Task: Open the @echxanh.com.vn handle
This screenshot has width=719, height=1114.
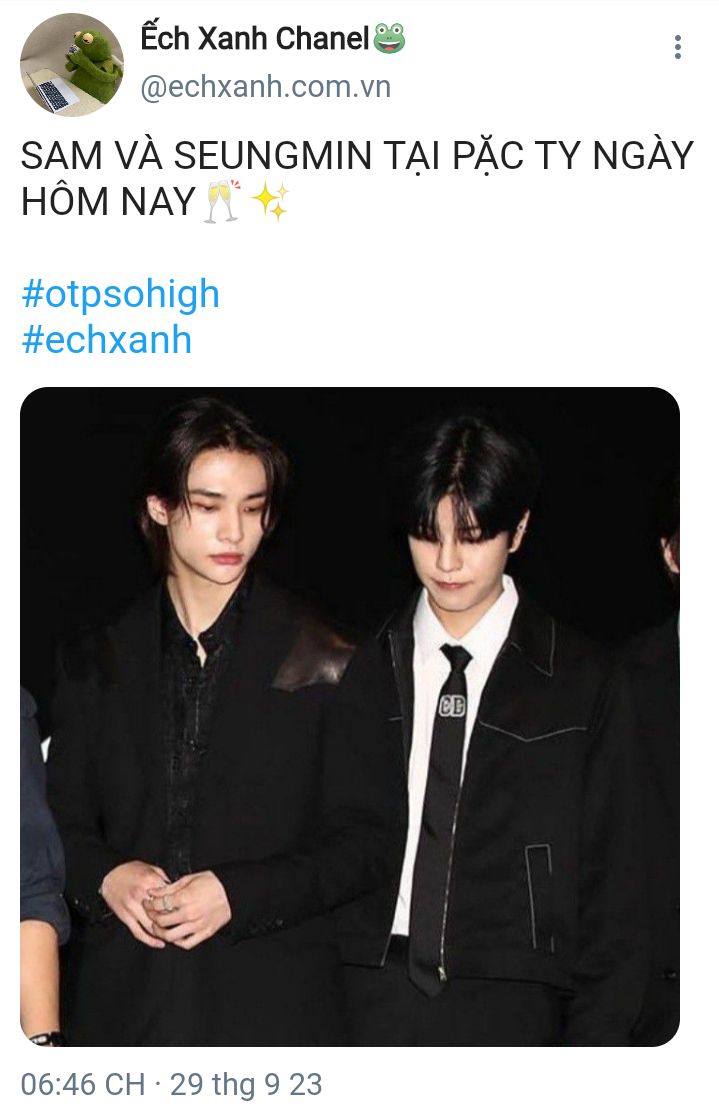Action: tap(265, 87)
